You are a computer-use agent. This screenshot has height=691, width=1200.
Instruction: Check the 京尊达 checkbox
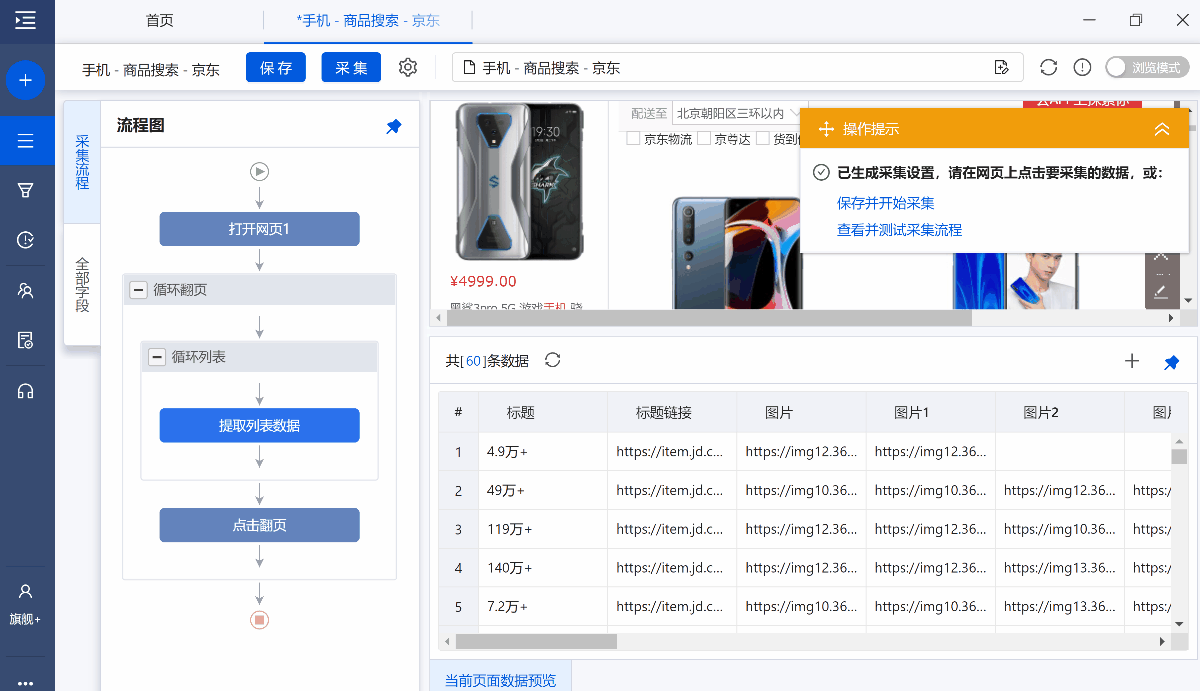click(704, 139)
